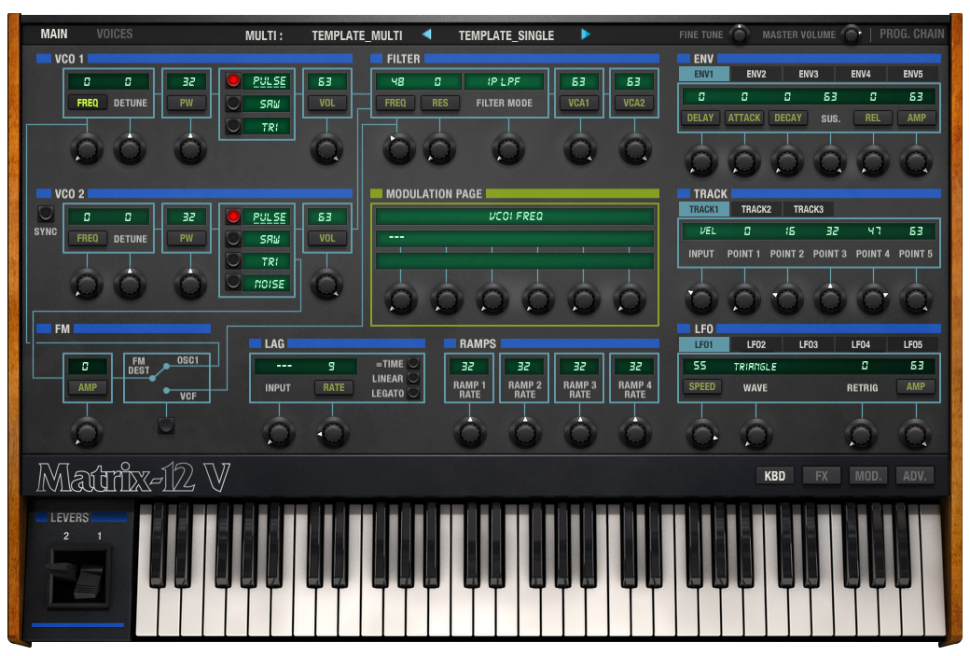Click the FX panel button
970x656 pixels.
tap(821, 476)
